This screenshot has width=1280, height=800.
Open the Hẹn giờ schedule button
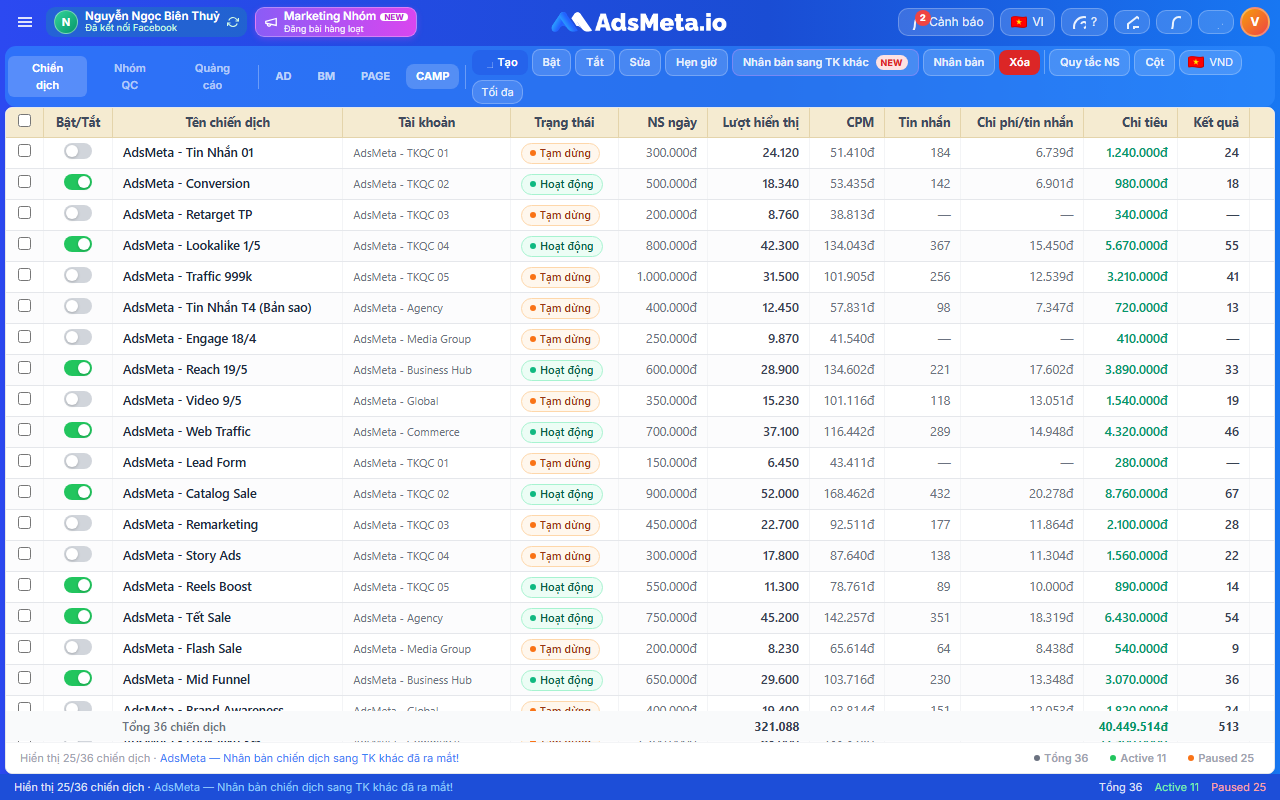pos(696,62)
